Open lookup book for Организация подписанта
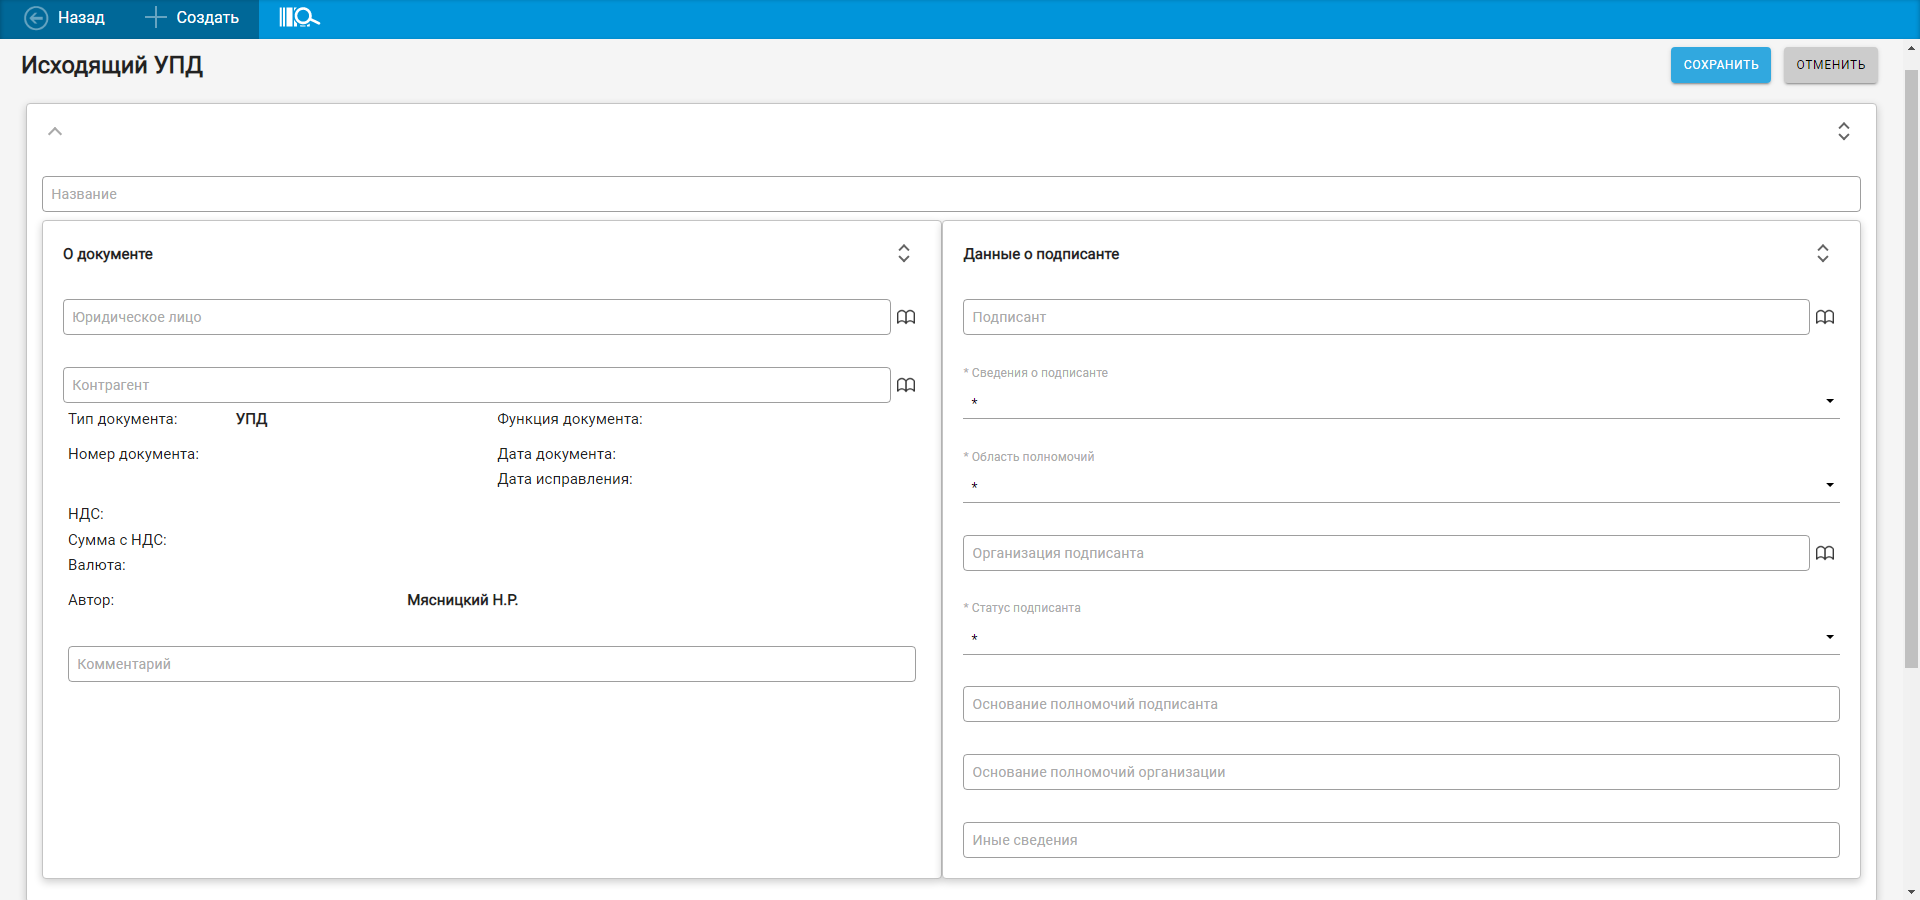This screenshot has height=900, width=1920. 1825,553
